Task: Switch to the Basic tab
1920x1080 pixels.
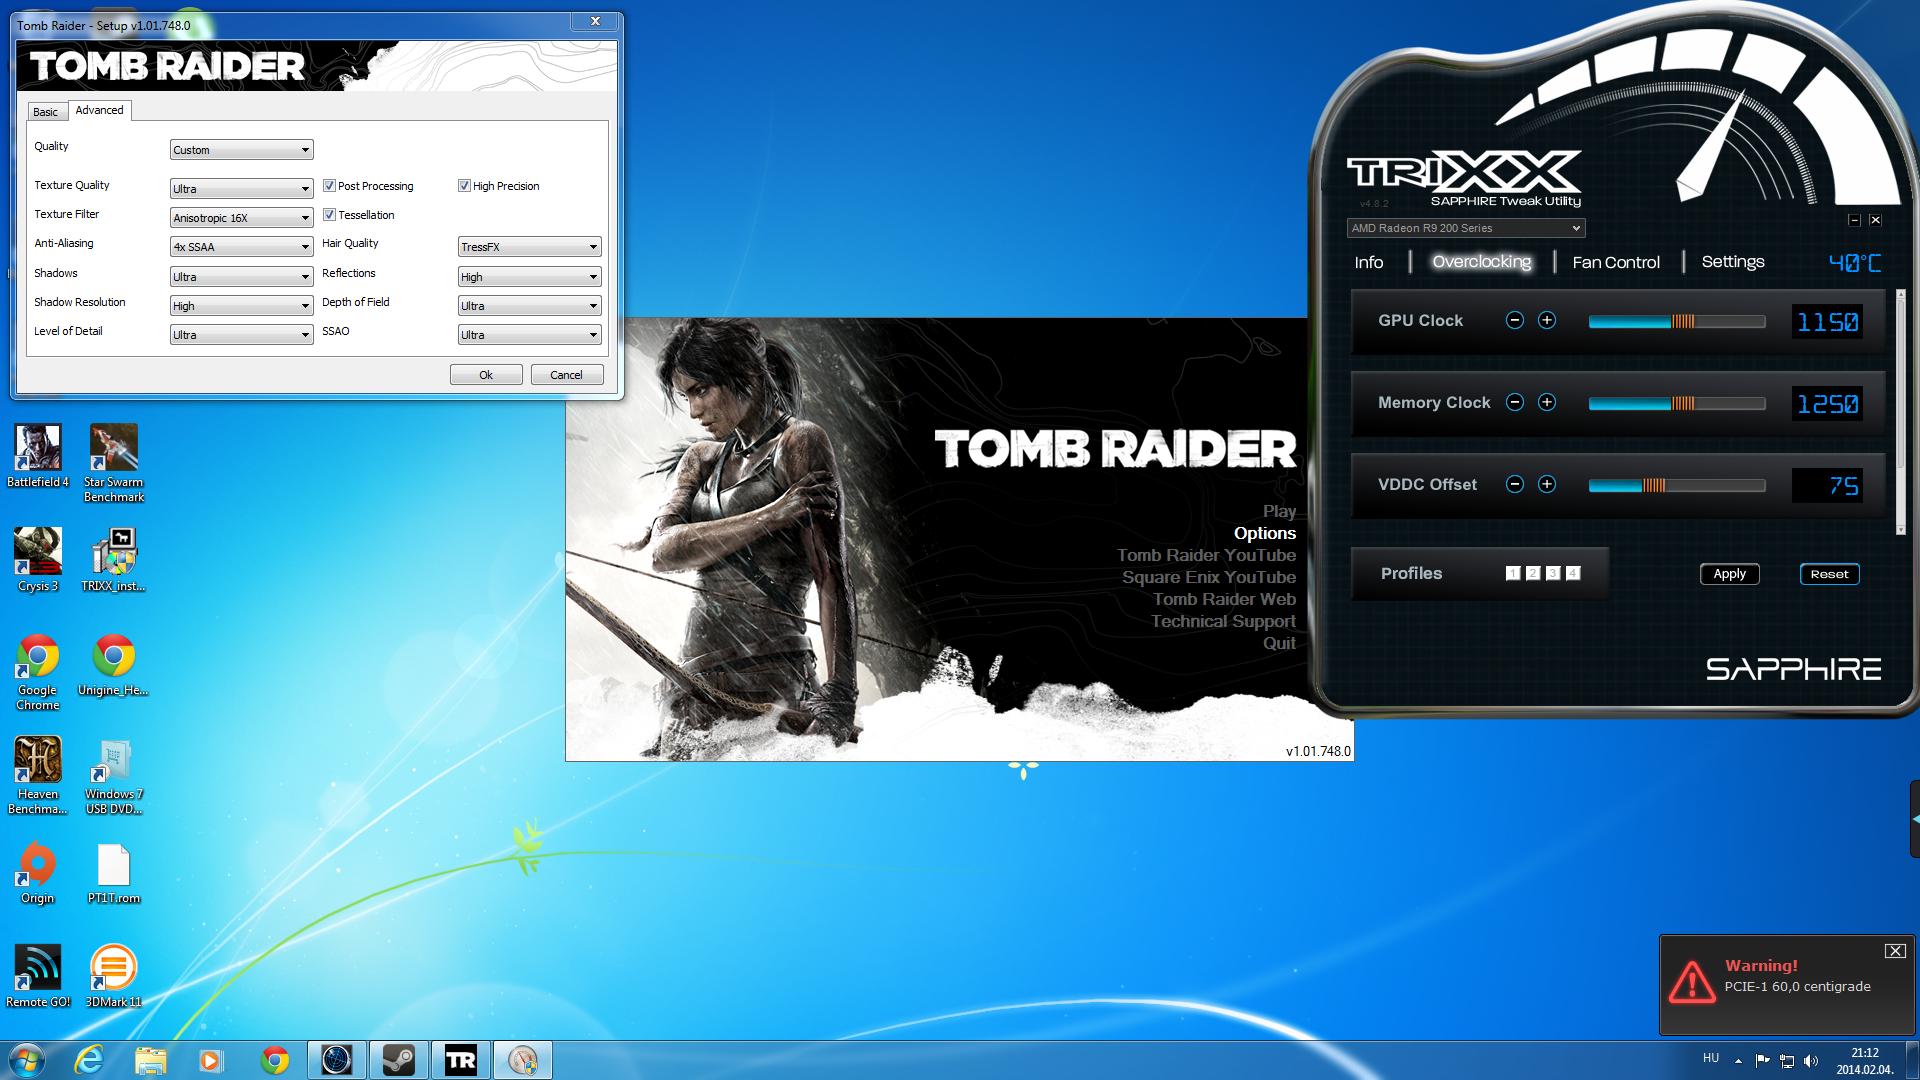Action: tap(46, 112)
